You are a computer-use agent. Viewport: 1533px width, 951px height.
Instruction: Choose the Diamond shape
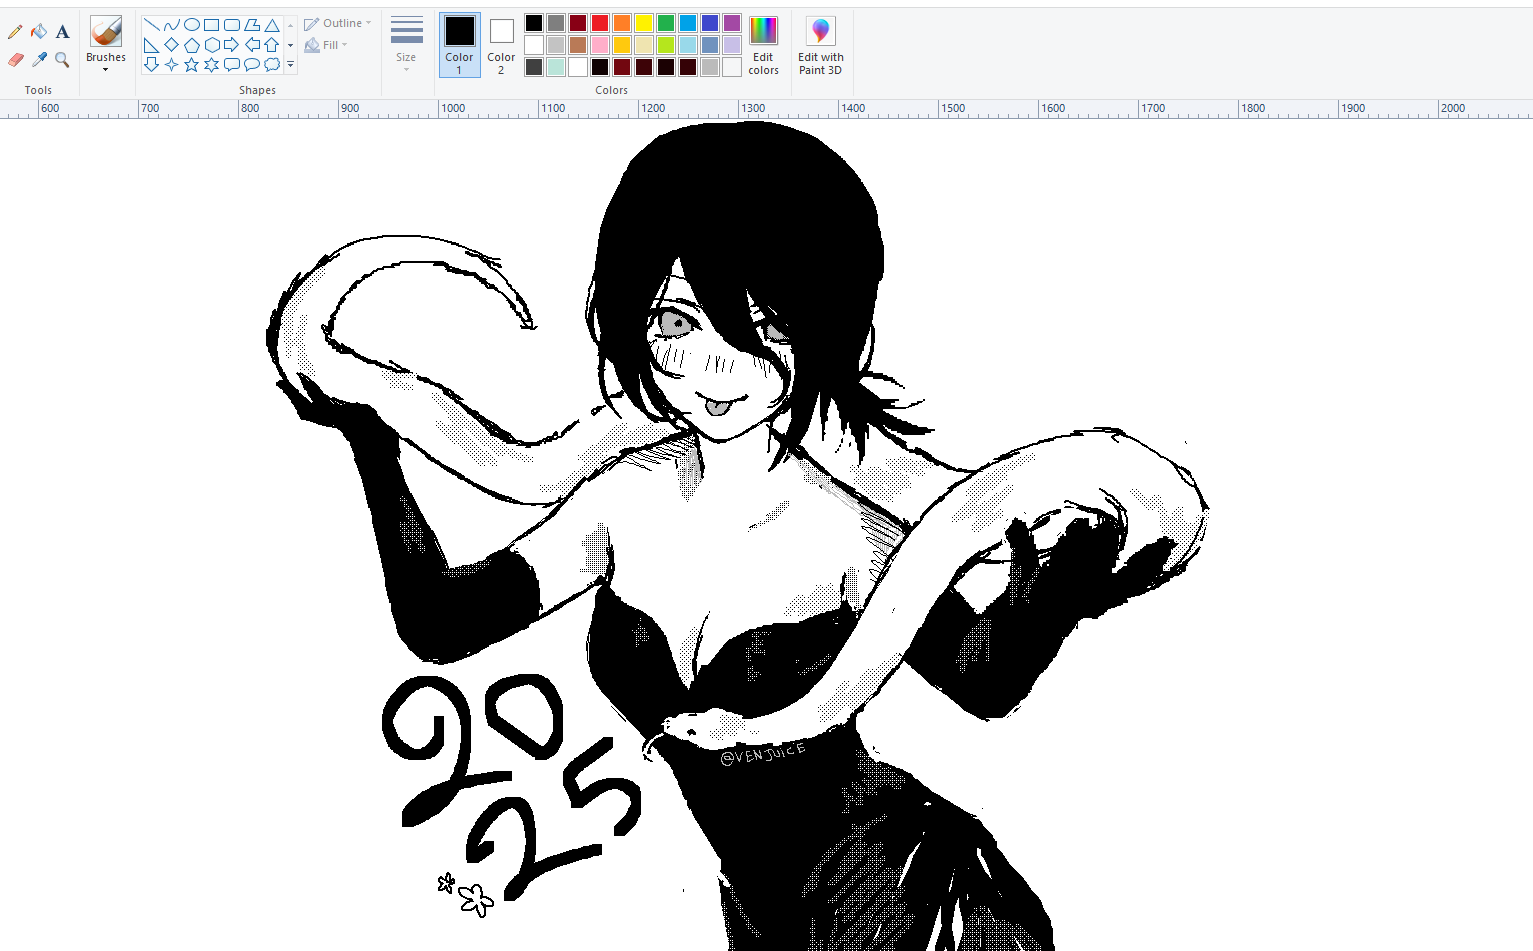point(171,44)
